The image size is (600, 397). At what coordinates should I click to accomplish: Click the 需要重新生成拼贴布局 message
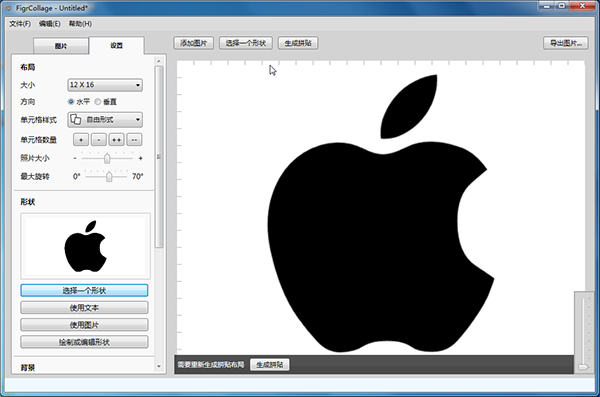tap(211, 365)
